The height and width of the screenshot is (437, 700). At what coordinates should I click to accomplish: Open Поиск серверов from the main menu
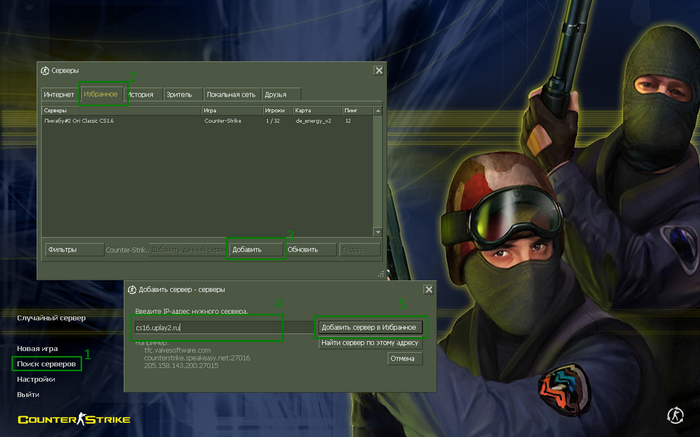(x=46, y=364)
